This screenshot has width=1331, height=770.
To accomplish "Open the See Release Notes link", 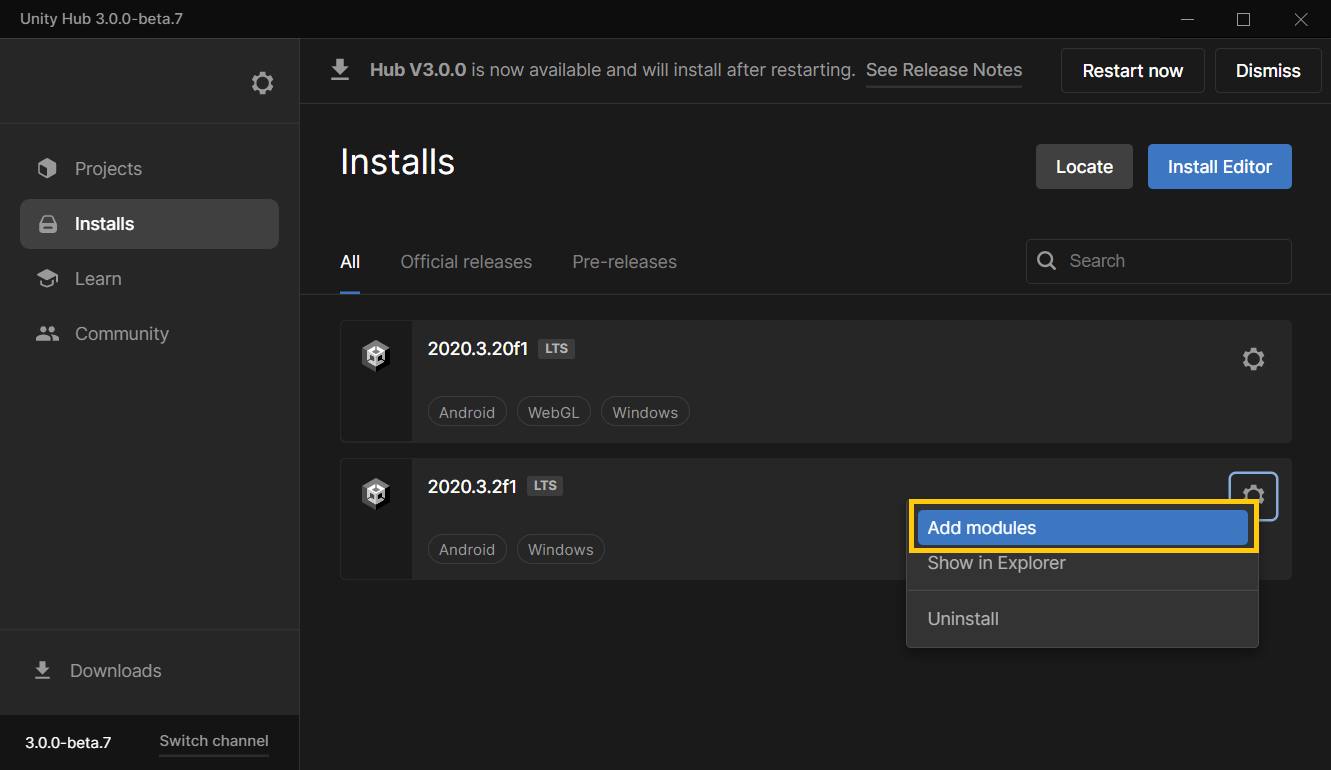I will click(x=944, y=70).
